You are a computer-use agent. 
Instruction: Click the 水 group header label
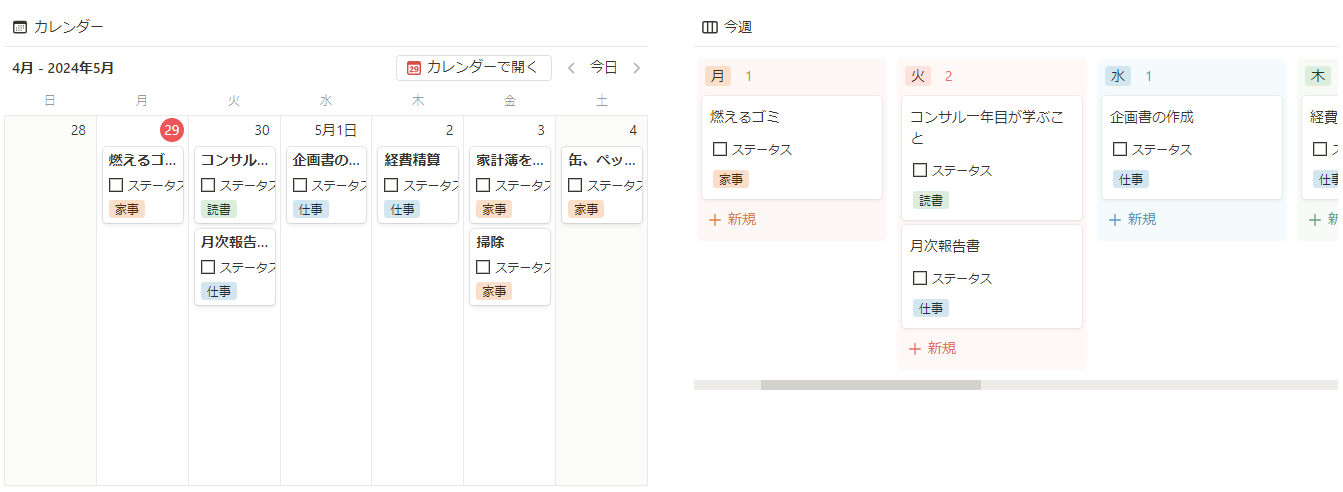coord(1118,76)
